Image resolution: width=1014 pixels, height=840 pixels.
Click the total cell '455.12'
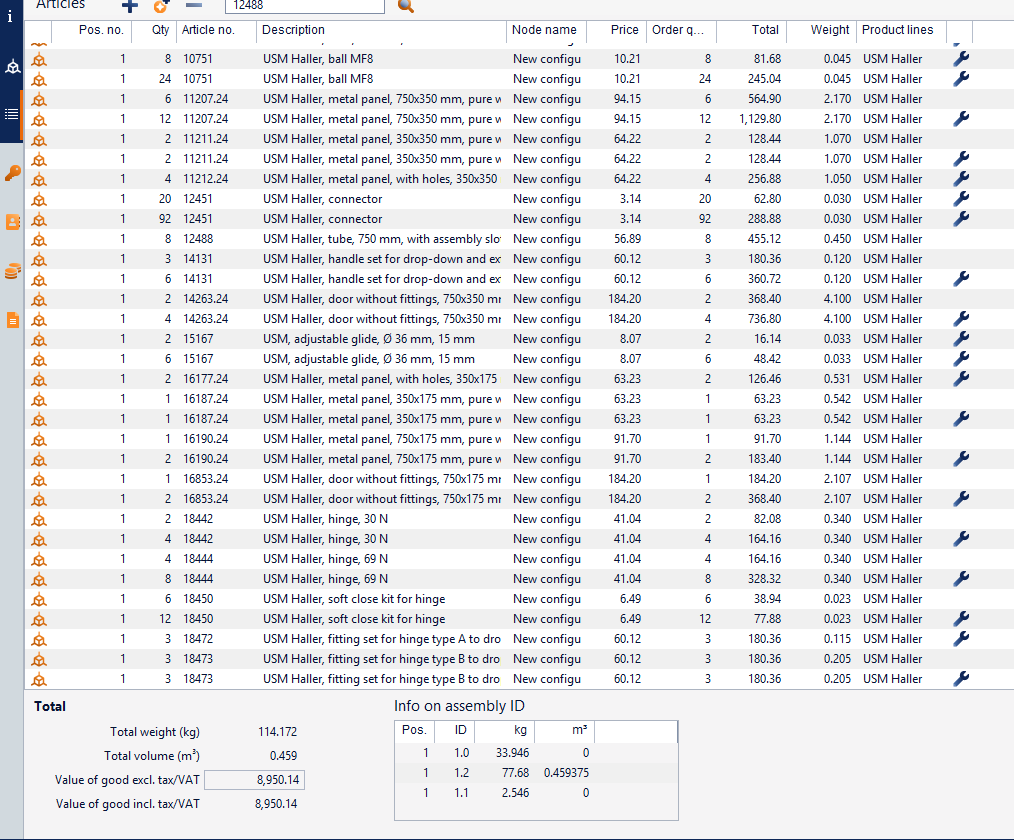(x=764, y=239)
